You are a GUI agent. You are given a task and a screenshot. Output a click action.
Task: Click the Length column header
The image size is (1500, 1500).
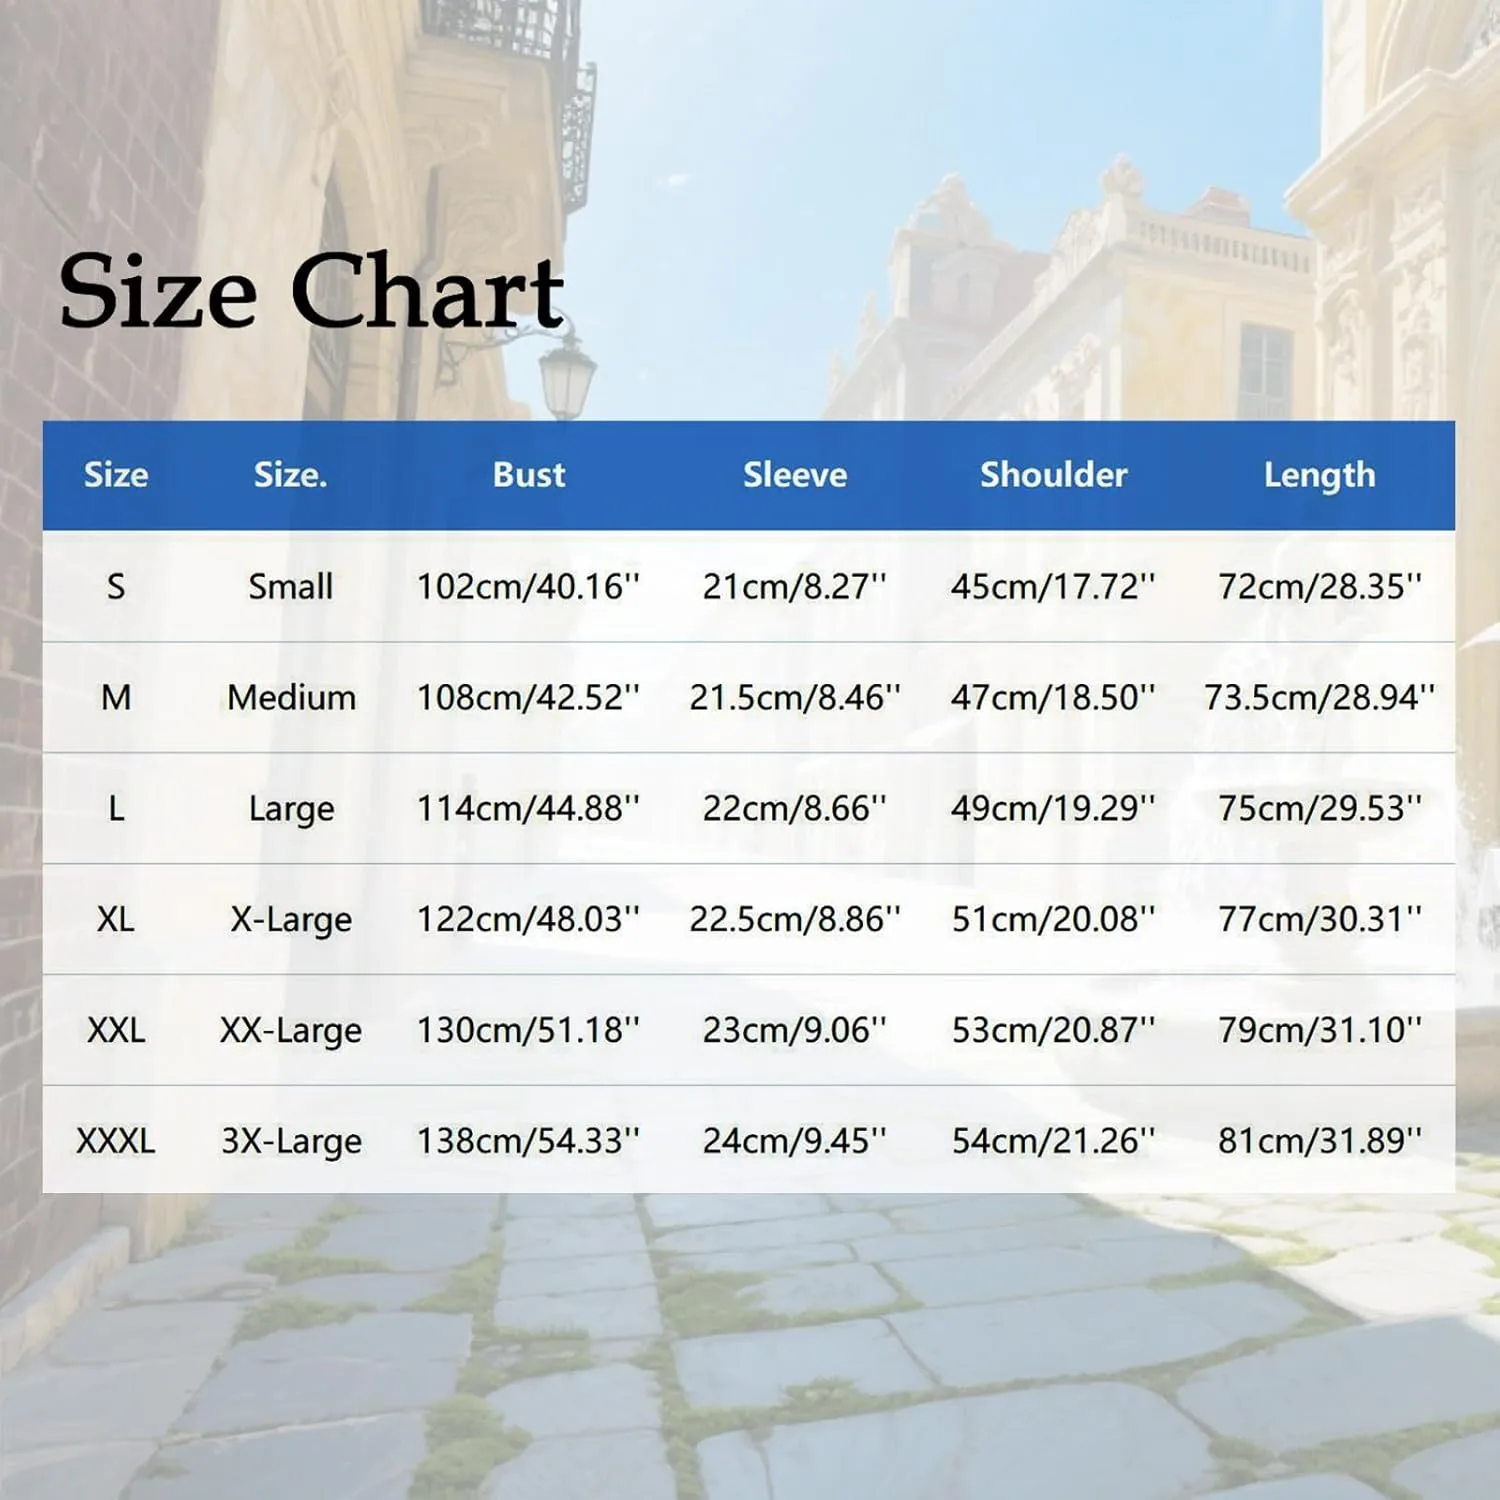[1319, 476]
